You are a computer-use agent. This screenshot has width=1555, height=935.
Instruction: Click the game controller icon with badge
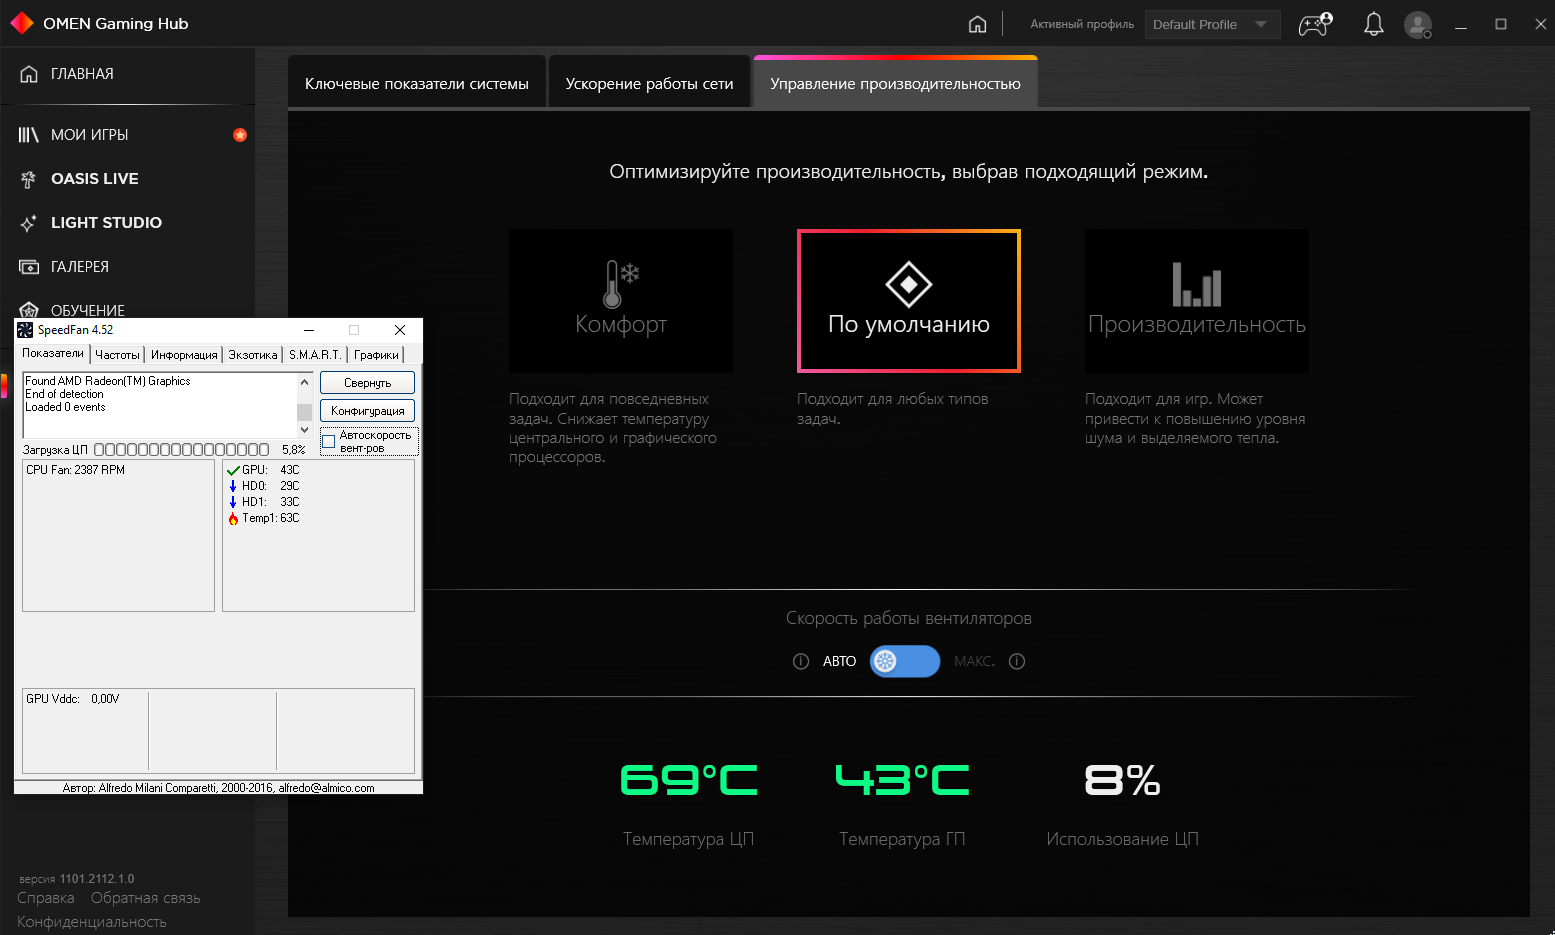tap(1313, 24)
